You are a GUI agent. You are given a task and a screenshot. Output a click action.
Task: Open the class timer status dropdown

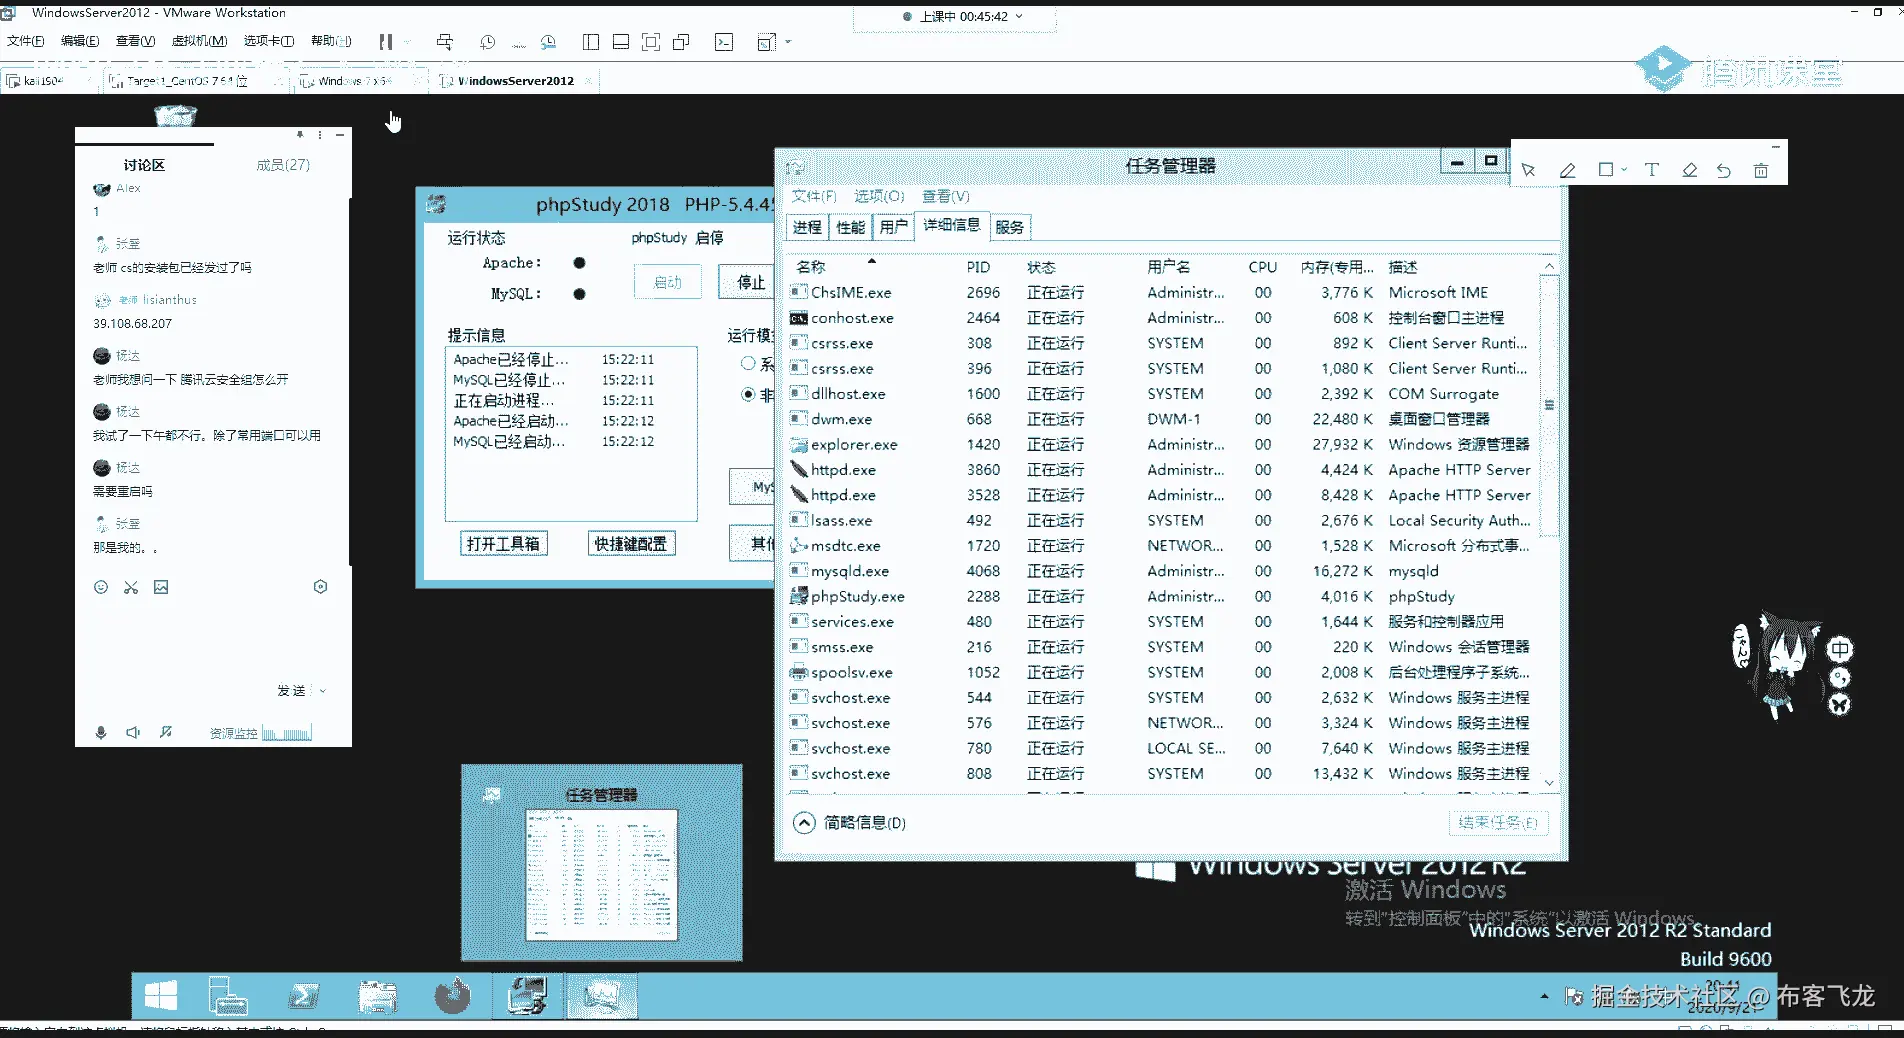[x=1019, y=16]
